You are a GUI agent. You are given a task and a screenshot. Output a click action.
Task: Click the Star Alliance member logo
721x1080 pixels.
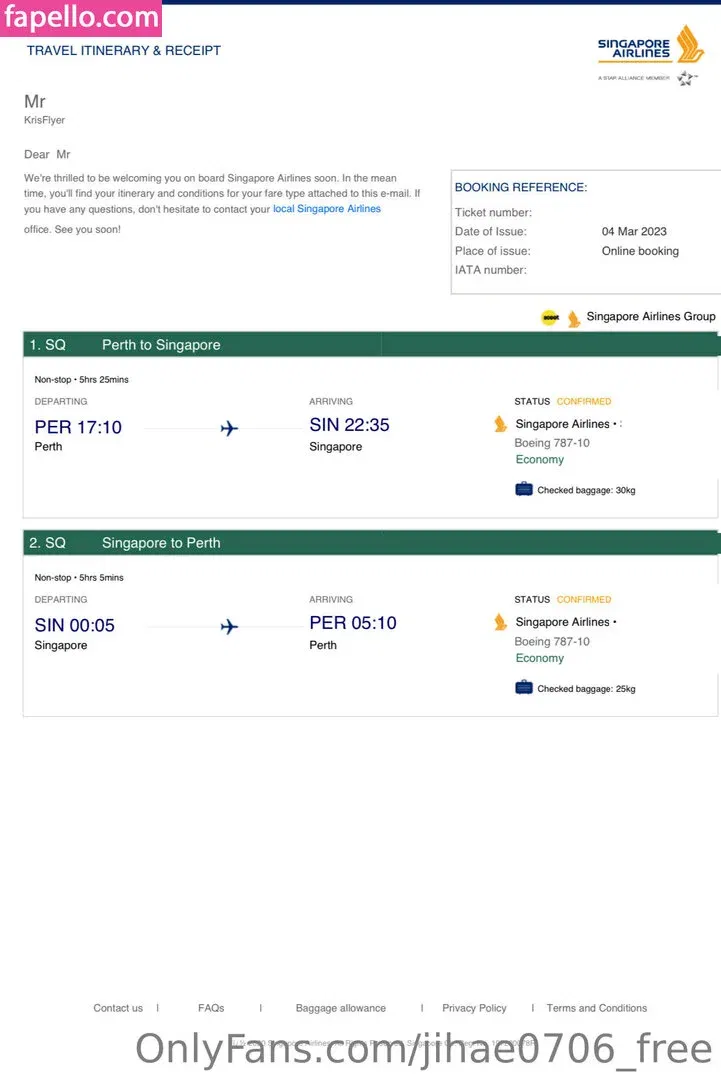[686, 78]
